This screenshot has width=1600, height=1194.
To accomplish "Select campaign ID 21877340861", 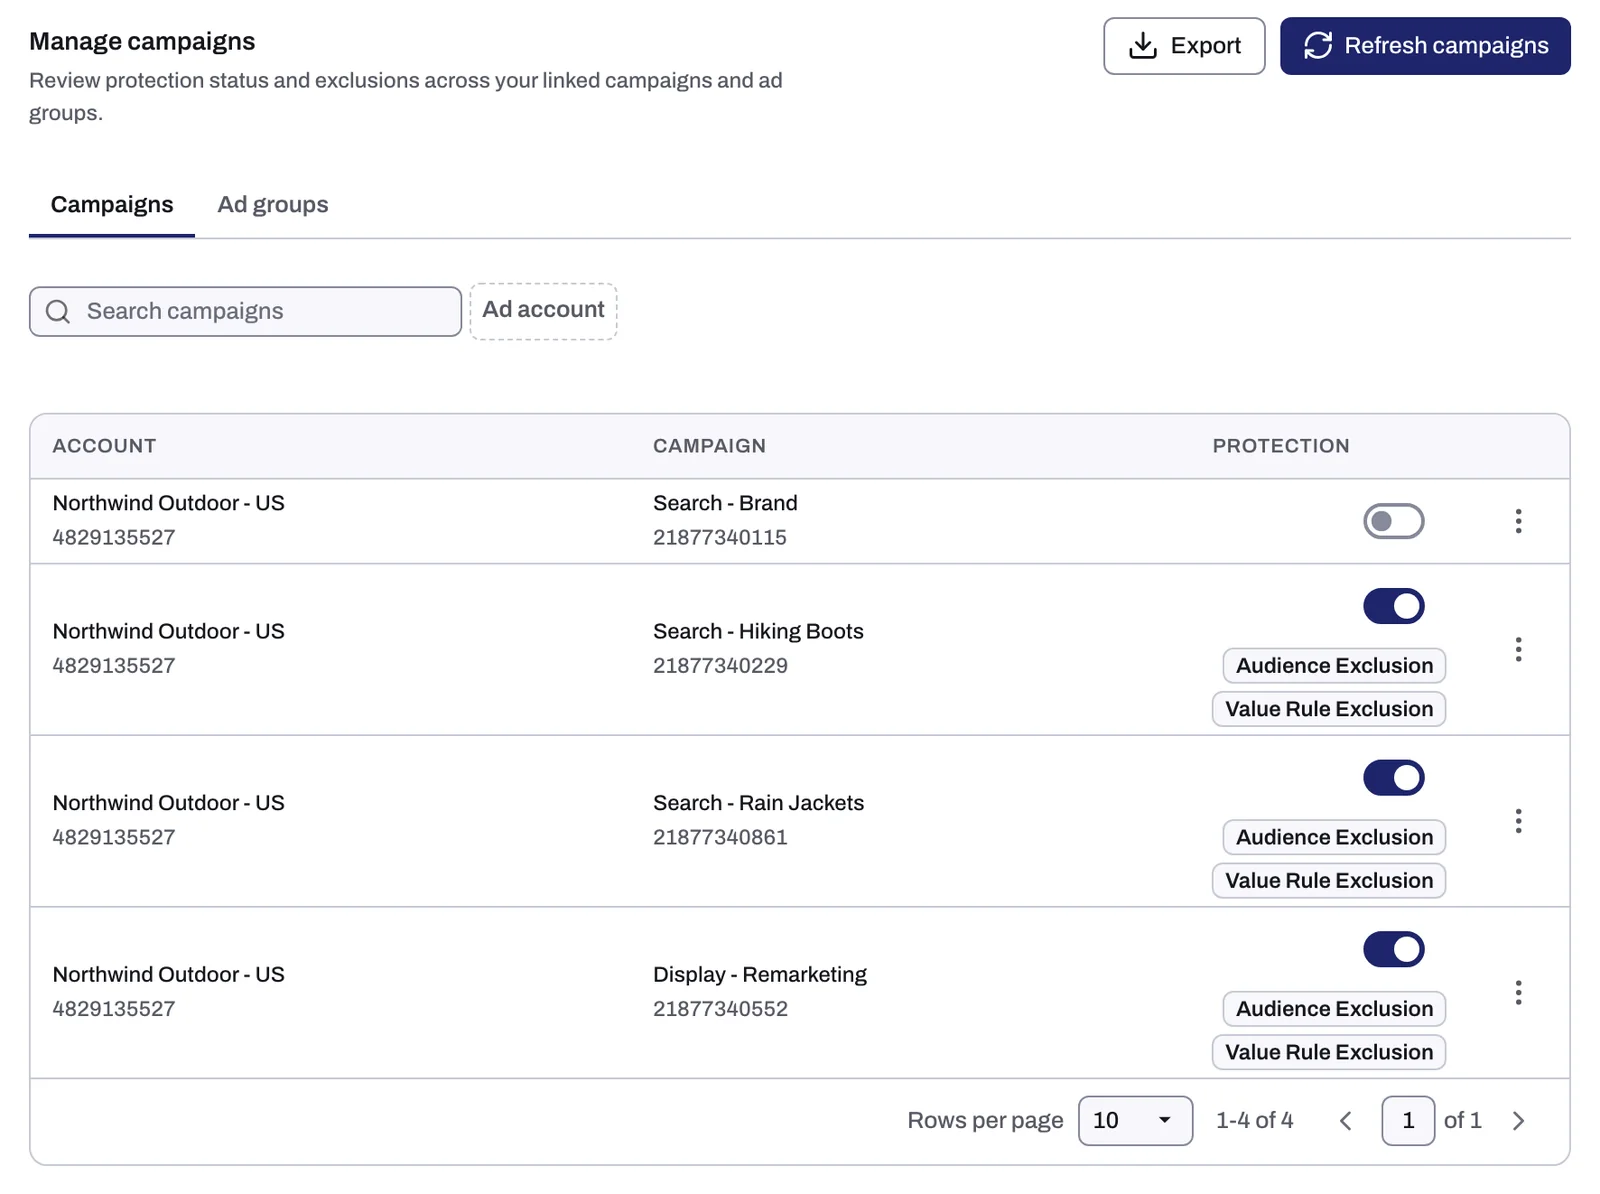I will (720, 838).
